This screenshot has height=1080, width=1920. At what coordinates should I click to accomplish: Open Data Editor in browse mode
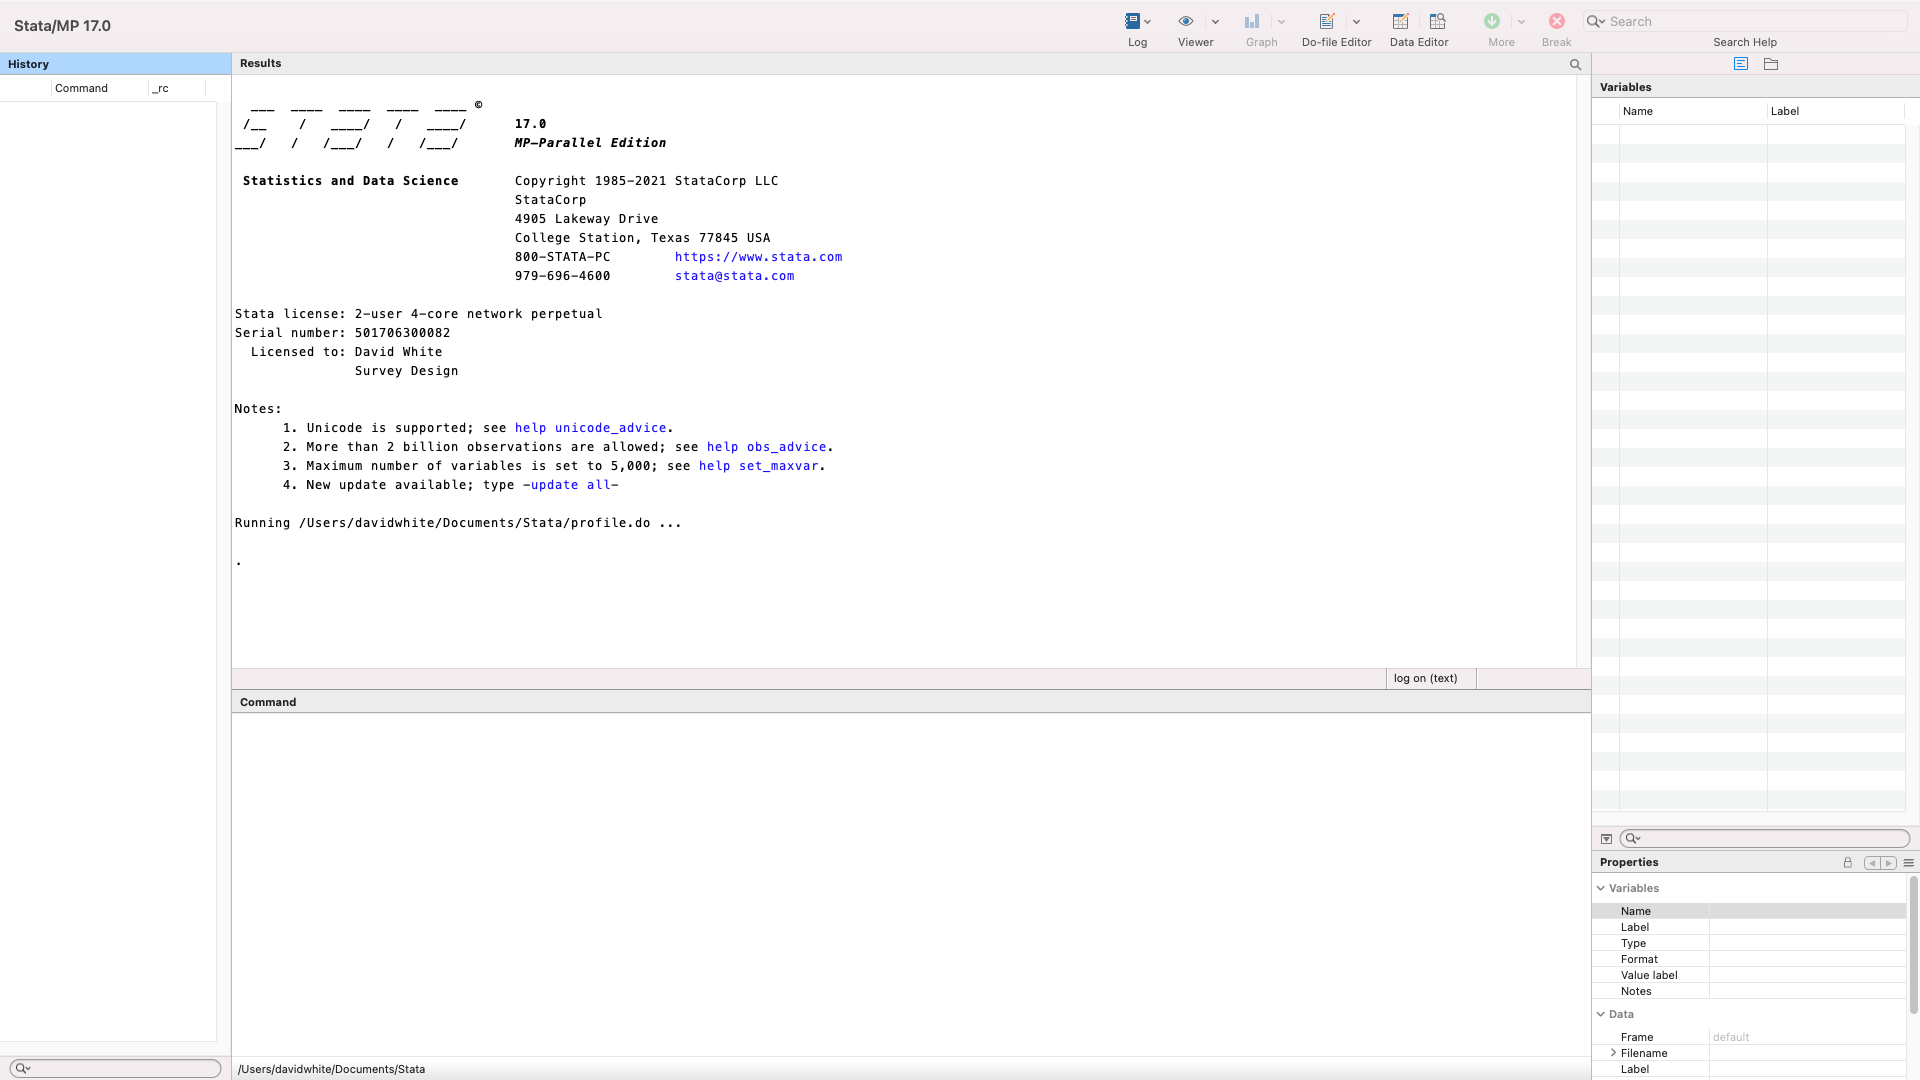1437,21
